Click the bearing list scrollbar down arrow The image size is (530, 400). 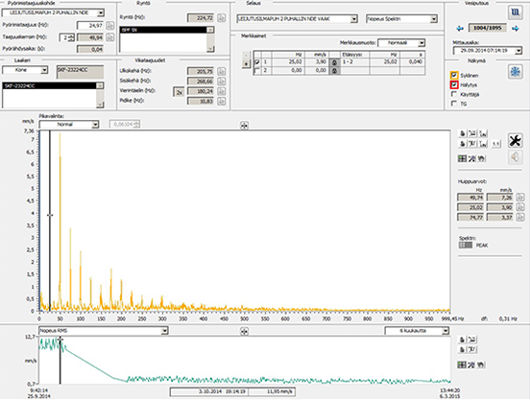click(100, 105)
